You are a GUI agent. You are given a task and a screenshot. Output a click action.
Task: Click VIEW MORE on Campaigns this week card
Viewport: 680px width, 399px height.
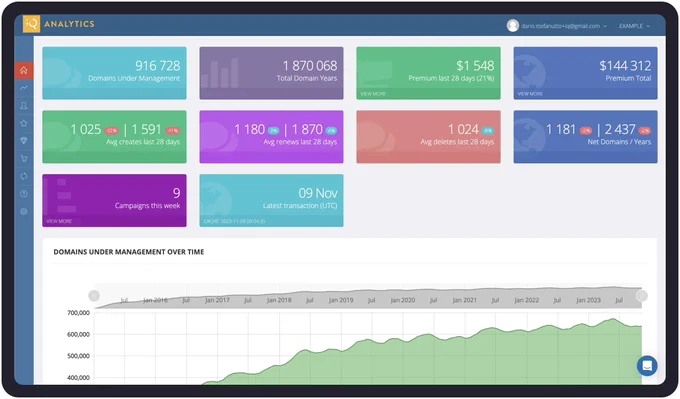click(x=59, y=221)
